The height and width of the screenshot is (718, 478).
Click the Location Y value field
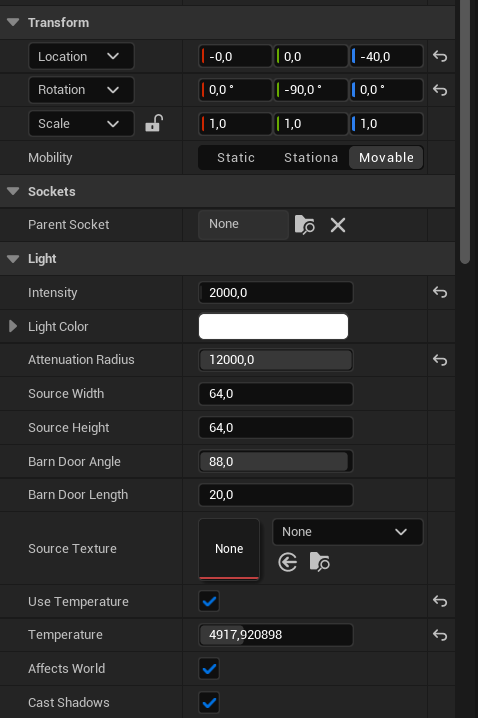click(311, 56)
